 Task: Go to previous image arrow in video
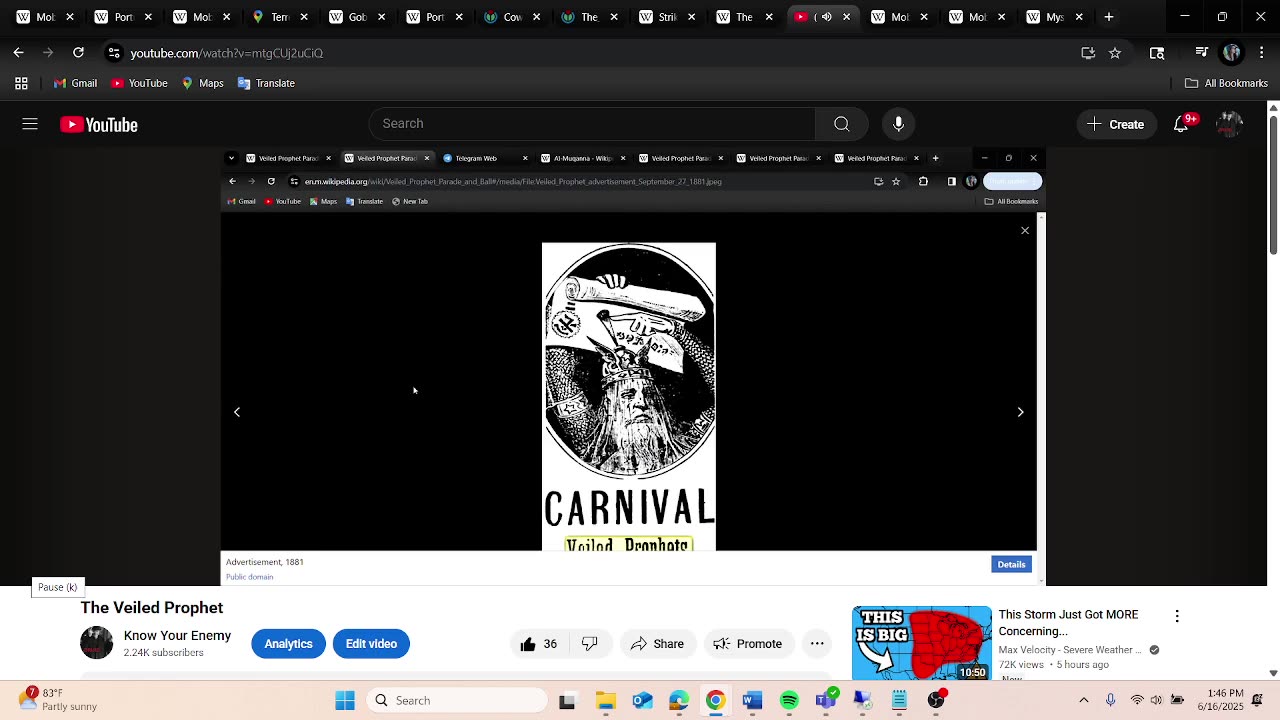click(237, 412)
